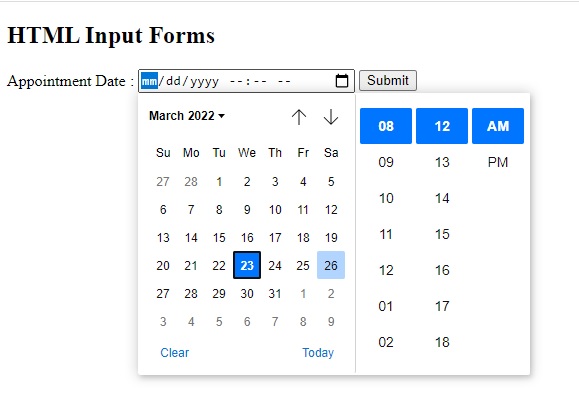Viewport: 579px width, 408px height.
Task: Select the selected hour 08 cell
Action: pyautogui.click(x=386, y=126)
